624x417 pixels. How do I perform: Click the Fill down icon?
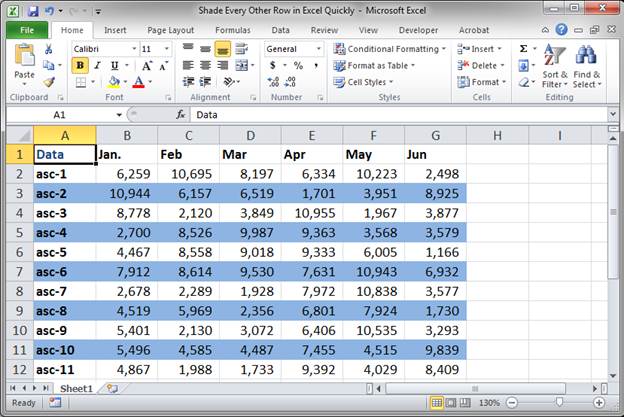[524, 65]
